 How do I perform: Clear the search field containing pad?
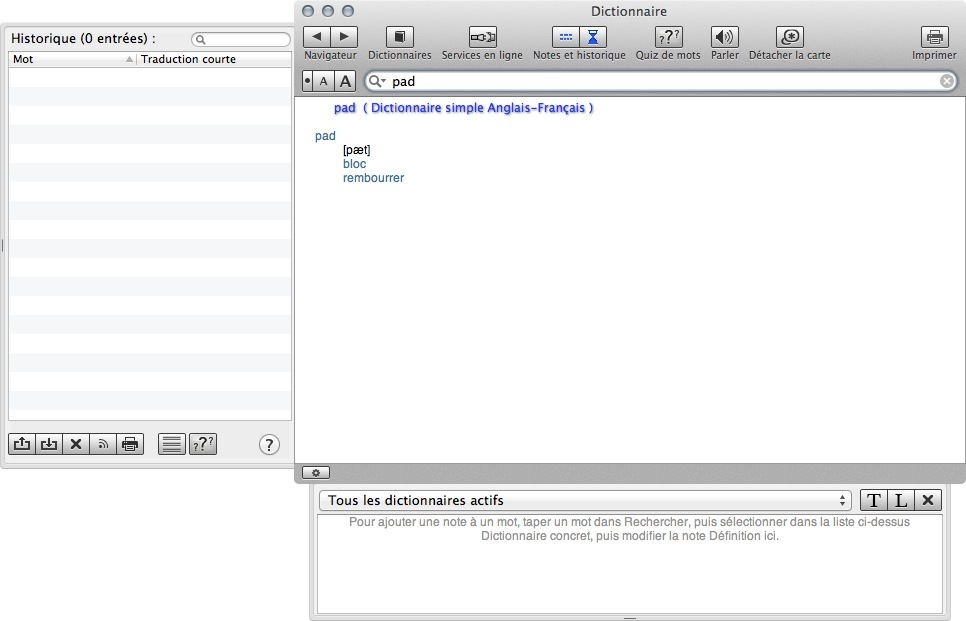(x=947, y=81)
